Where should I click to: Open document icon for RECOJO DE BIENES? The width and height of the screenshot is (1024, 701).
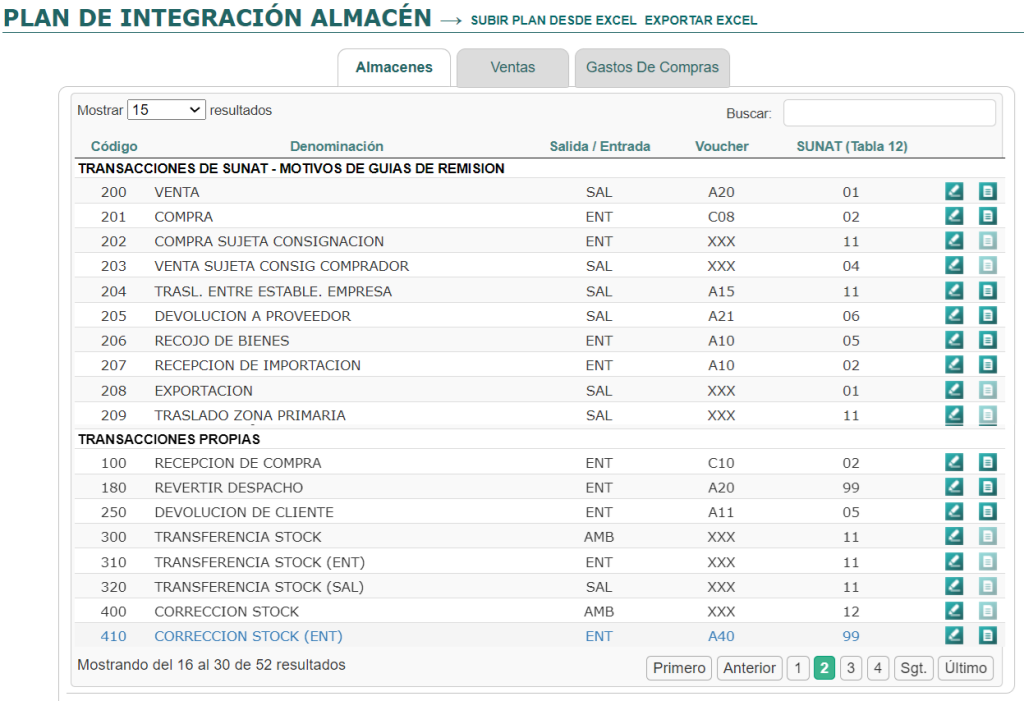tap(987, 340)
